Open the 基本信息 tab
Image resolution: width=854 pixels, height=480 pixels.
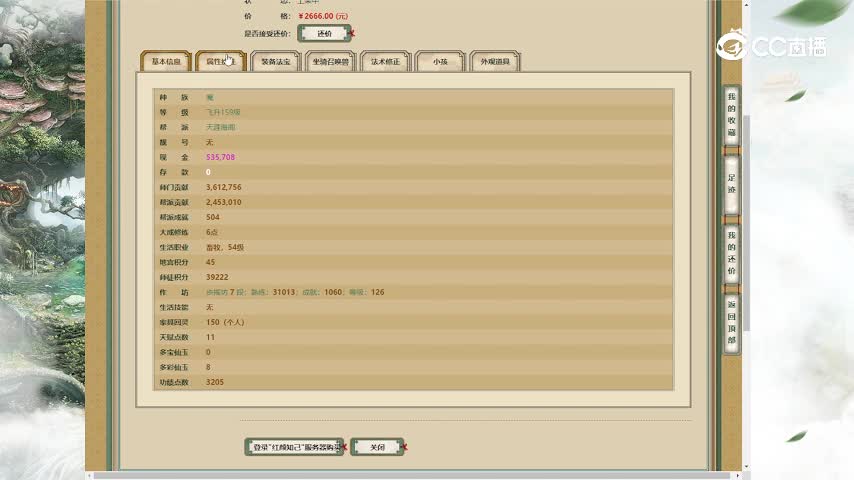click(166, 62)
